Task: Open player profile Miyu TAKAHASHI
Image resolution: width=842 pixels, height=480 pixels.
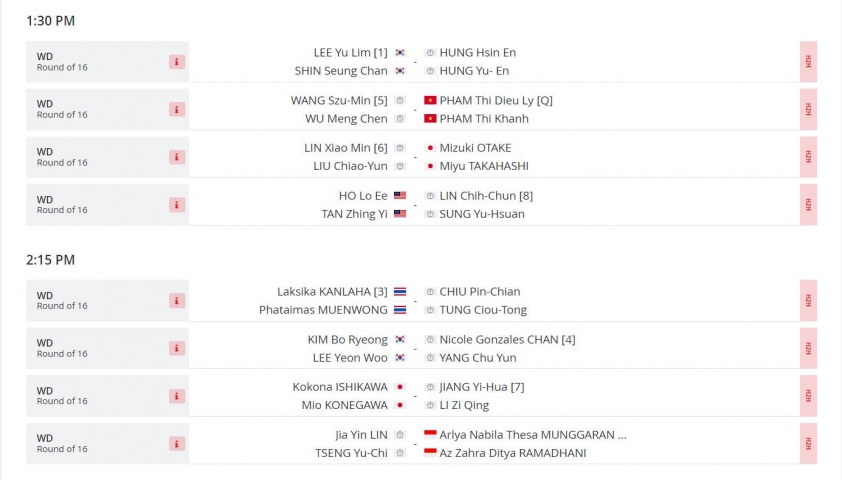Action: (484, 166)
